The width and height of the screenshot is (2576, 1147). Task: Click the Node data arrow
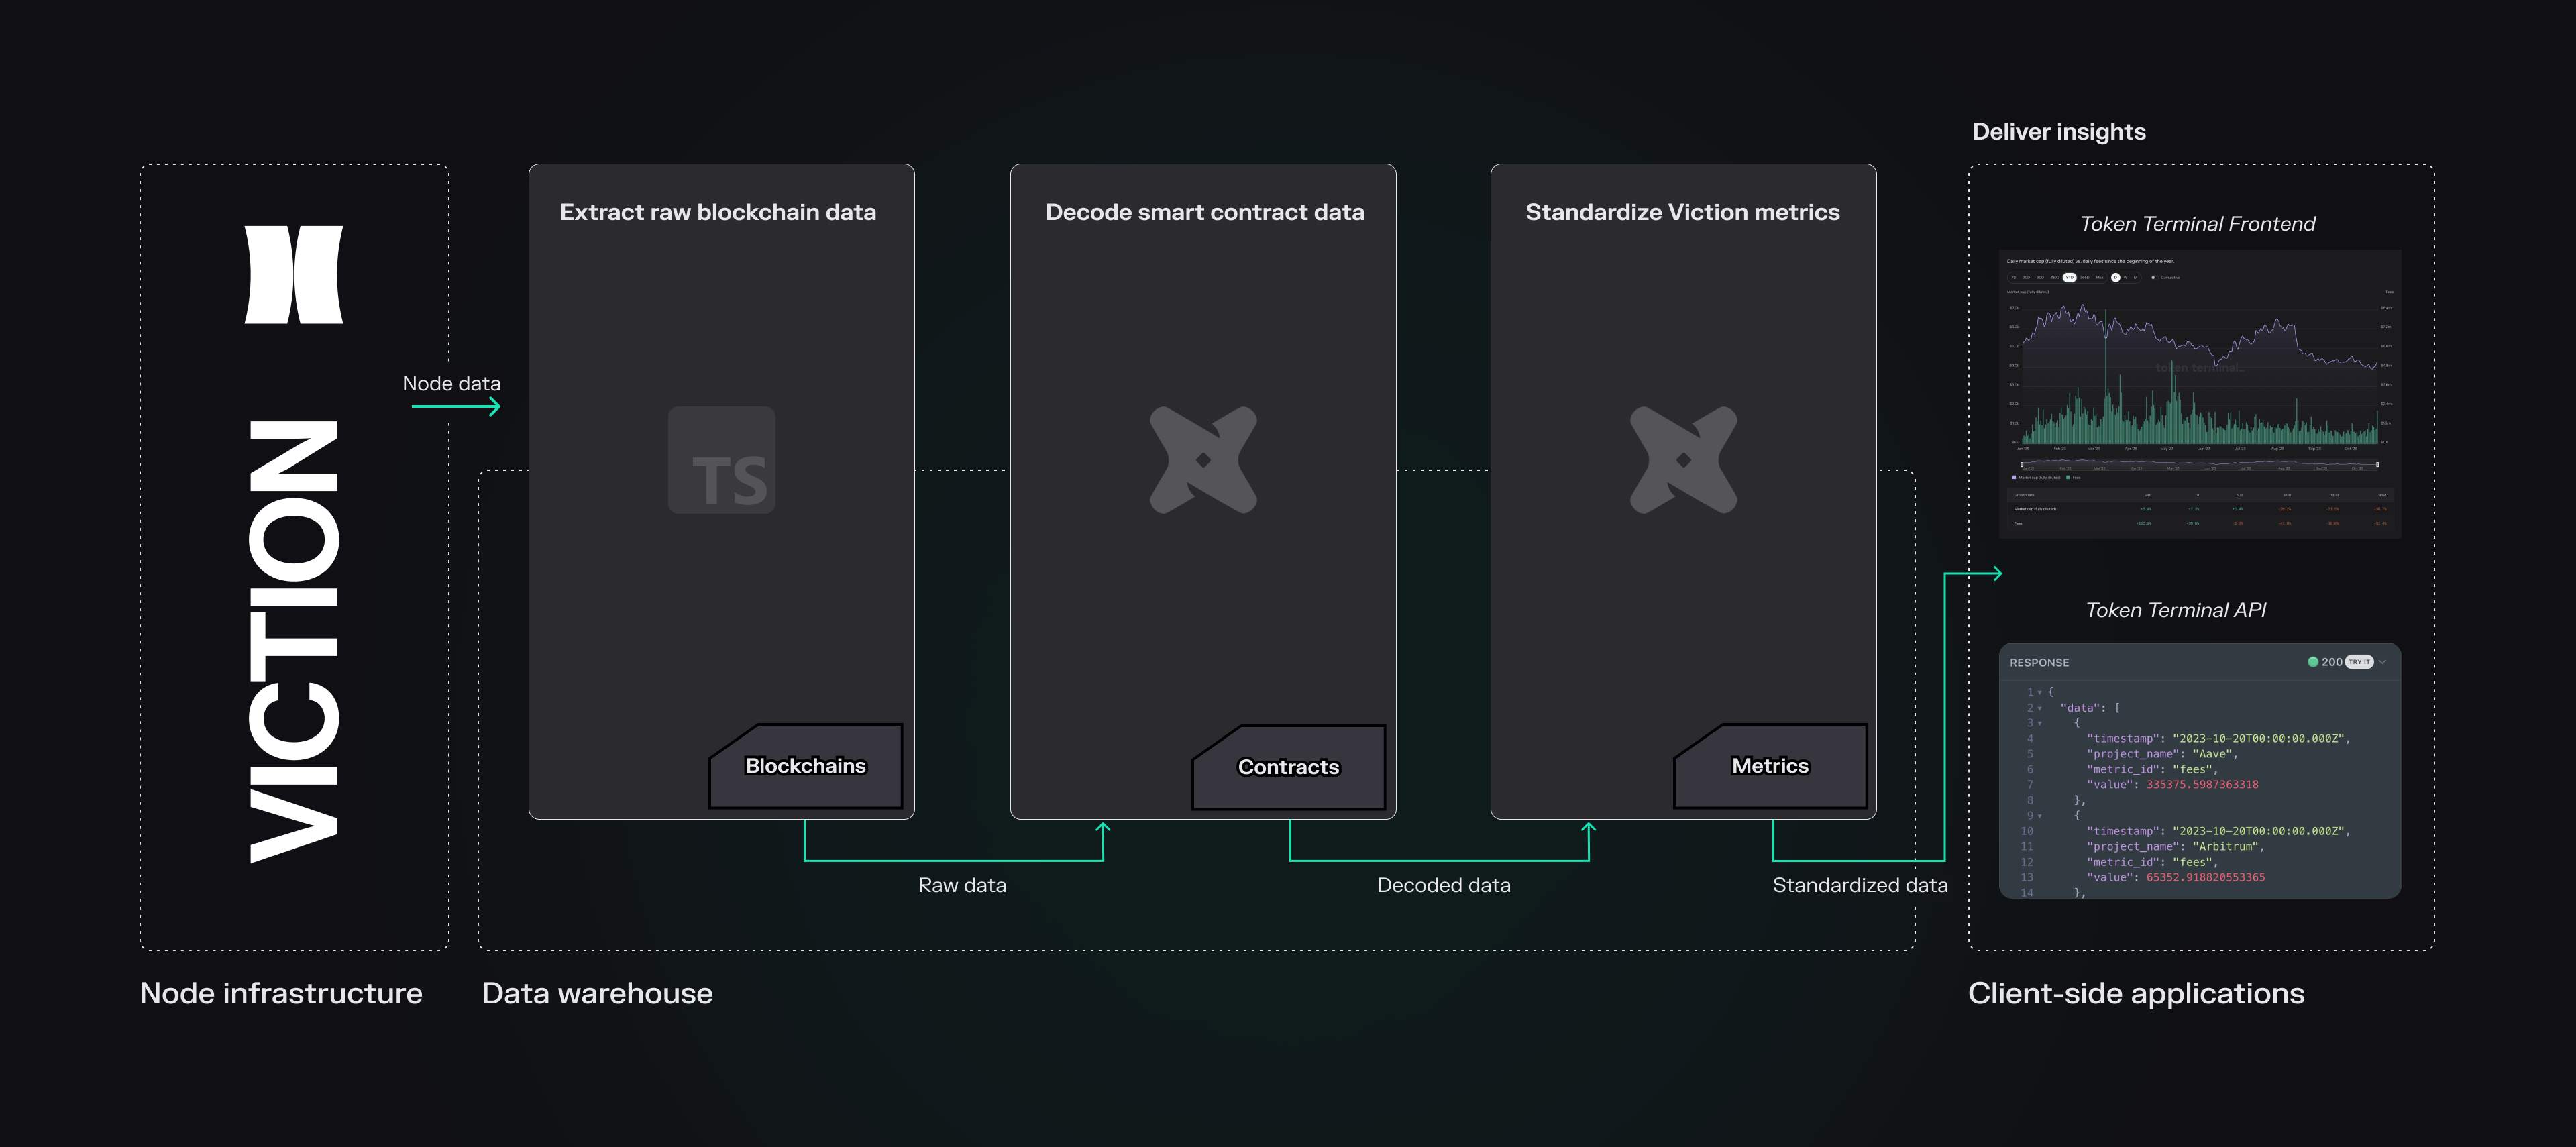(456, 406)
